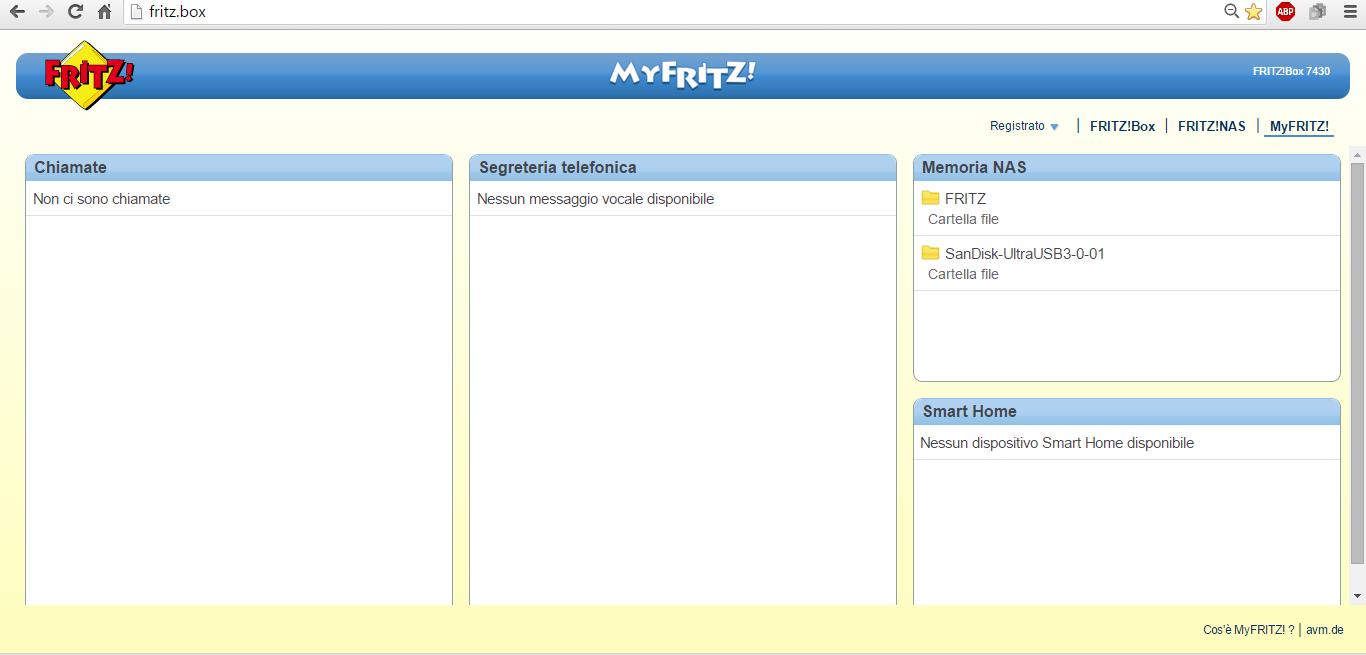Switch to the FRITZ!Box tab
The height and width of the screenshot is (655, 1366).
point(1122,126)
